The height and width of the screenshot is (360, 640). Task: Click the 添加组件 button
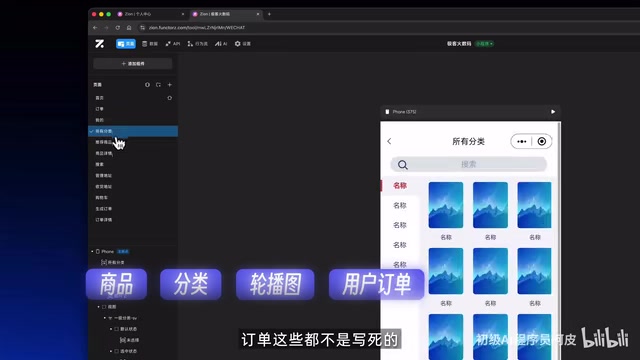133,64
